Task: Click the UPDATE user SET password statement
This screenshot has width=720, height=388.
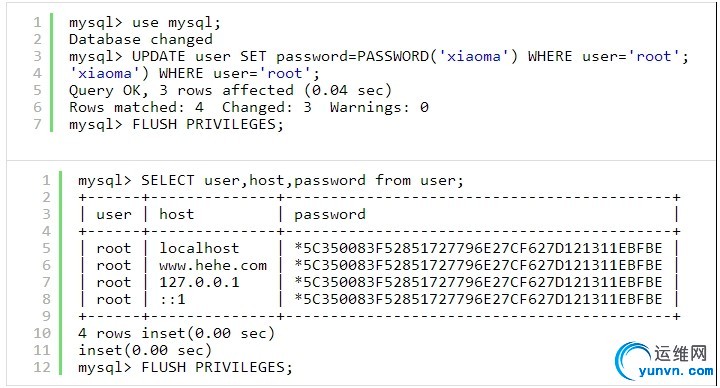Action: point(379,56)
